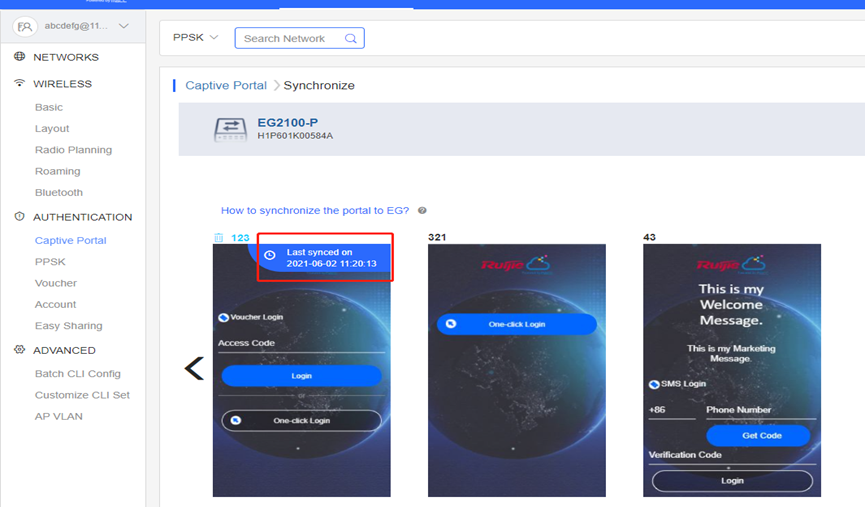Select the 321 portal preview thumbnail
The image size is (865, 507).
pyautogui.click(x=516, y=370)
